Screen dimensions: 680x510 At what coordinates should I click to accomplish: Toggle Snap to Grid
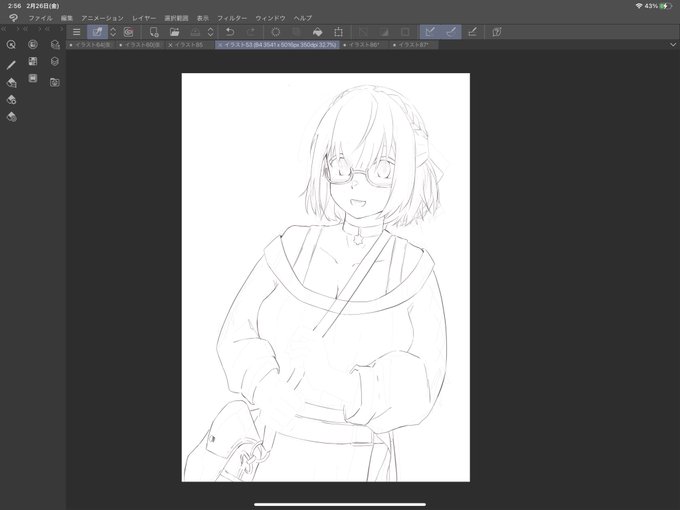[x=472, y=32]
